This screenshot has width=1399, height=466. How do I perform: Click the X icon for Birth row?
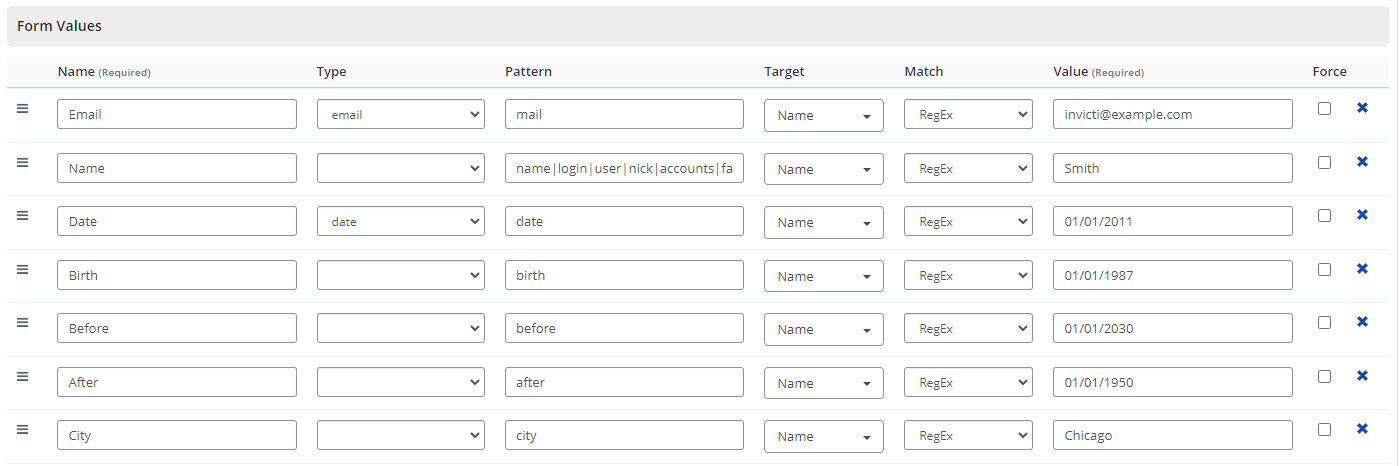(x=1362, y=269)
